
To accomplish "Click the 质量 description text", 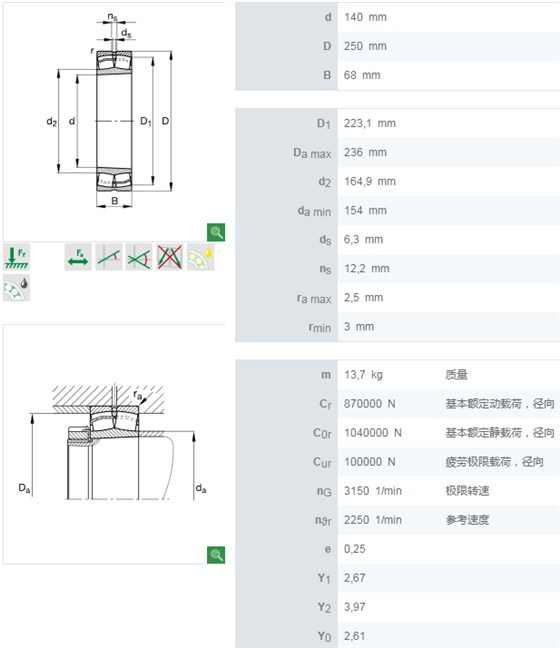I will [457, 375].
